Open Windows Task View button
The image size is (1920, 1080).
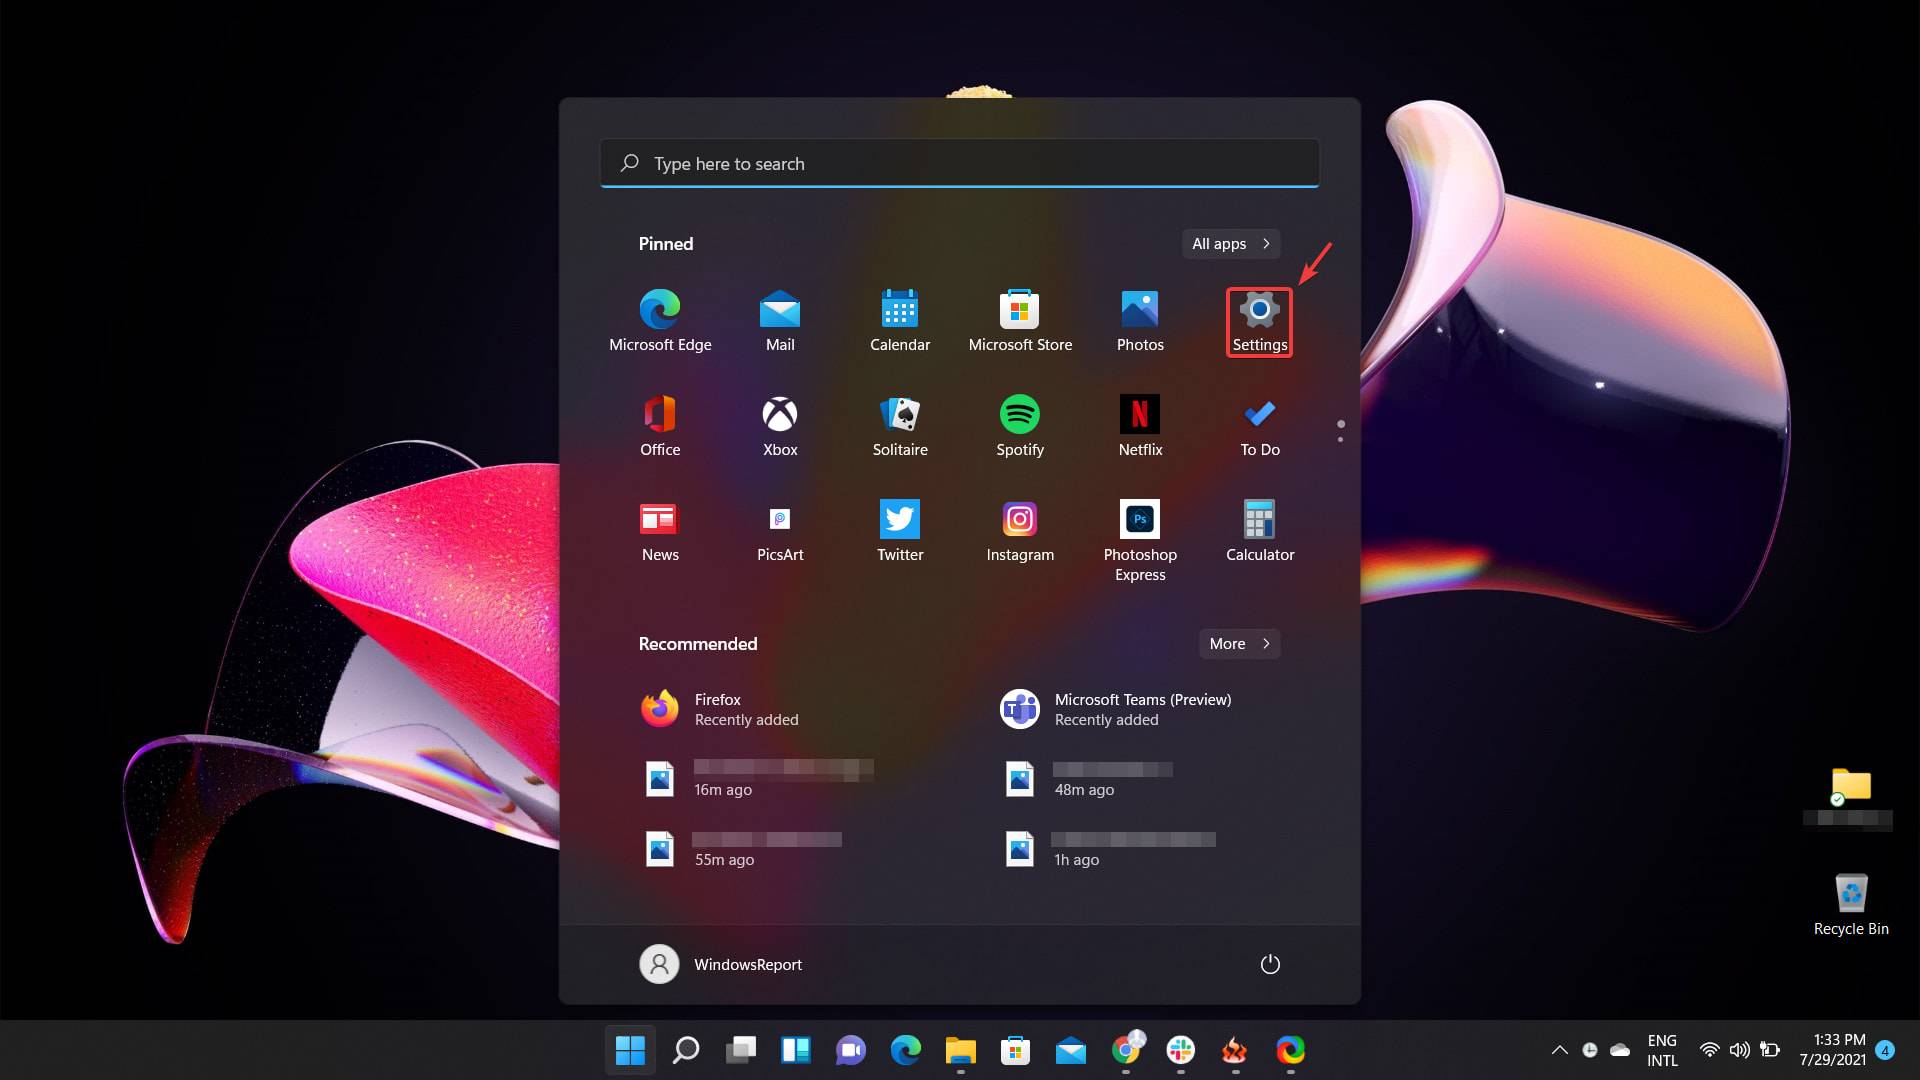pos(741,1050)
